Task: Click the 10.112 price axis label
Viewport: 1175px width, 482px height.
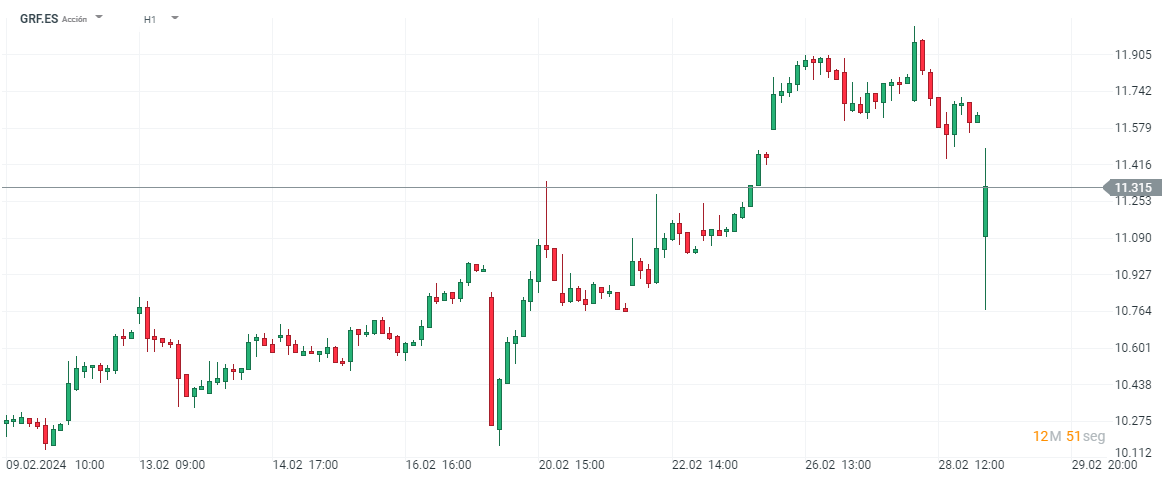Action: click(x=1132, y=452)
